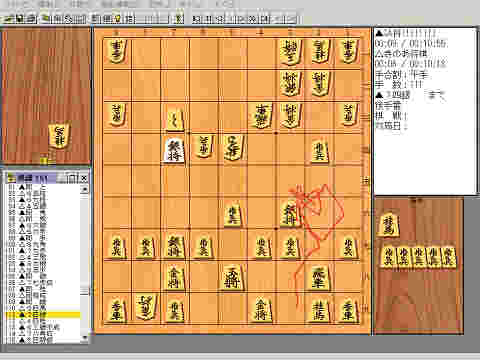Pick knight from Black's captured-piece tray

389,225
